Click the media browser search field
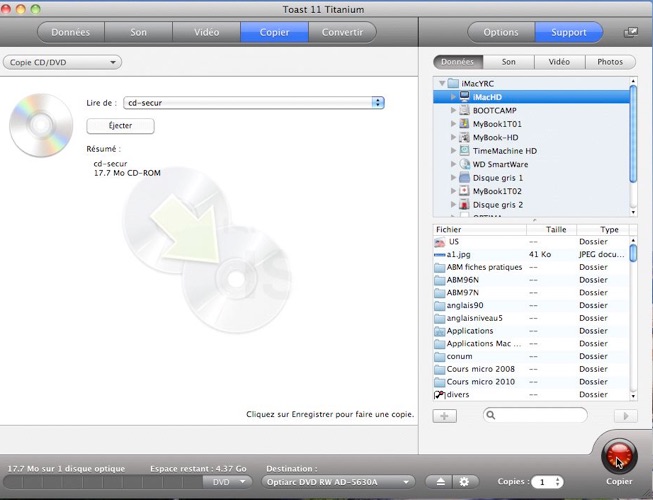 click(x=536, y=415)
